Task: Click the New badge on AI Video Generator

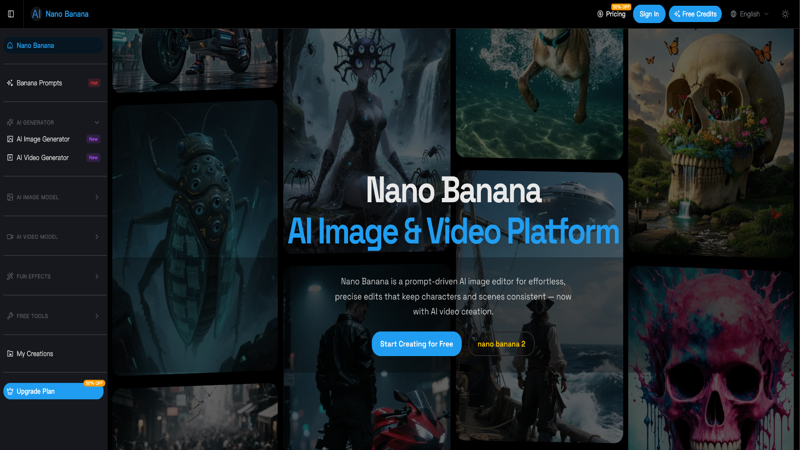Action: point(93,158)
